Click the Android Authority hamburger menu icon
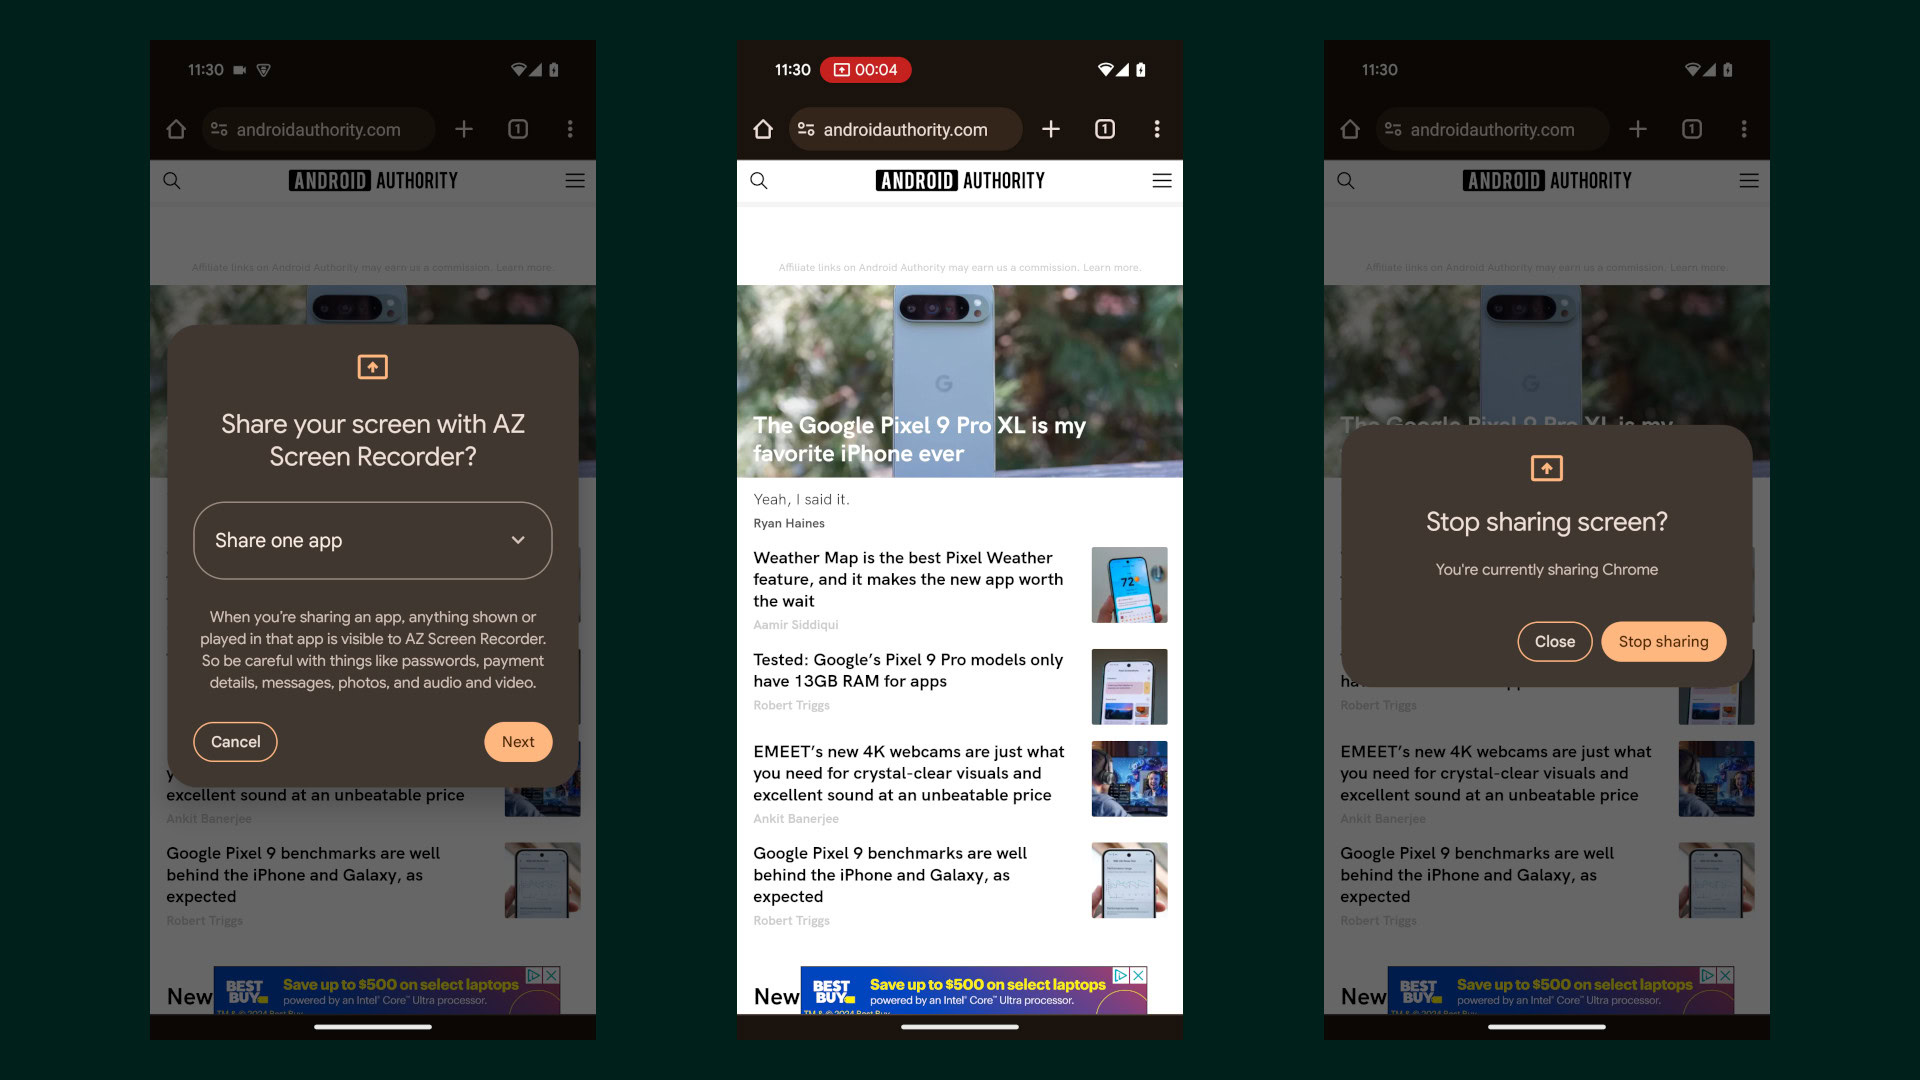This screenshot has width=1920, height=1080. pyautogui.click(x=1160, y=181)
